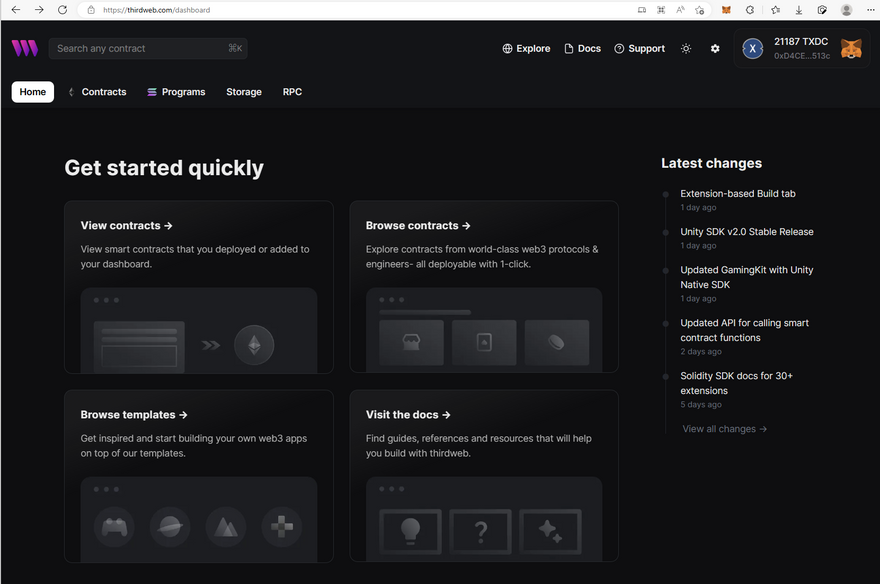Open browser downloads icon
Screen dimensions: 880x584
tap(799, 10)
